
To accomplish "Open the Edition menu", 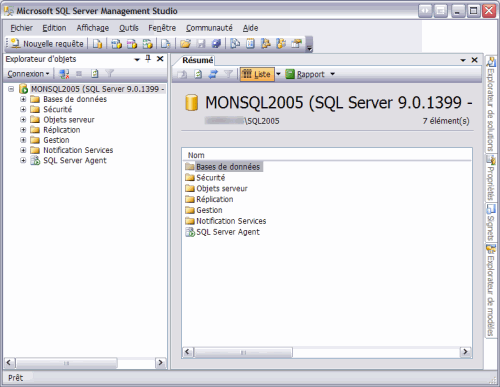I will pyautogui.click(x=54, y=28).
